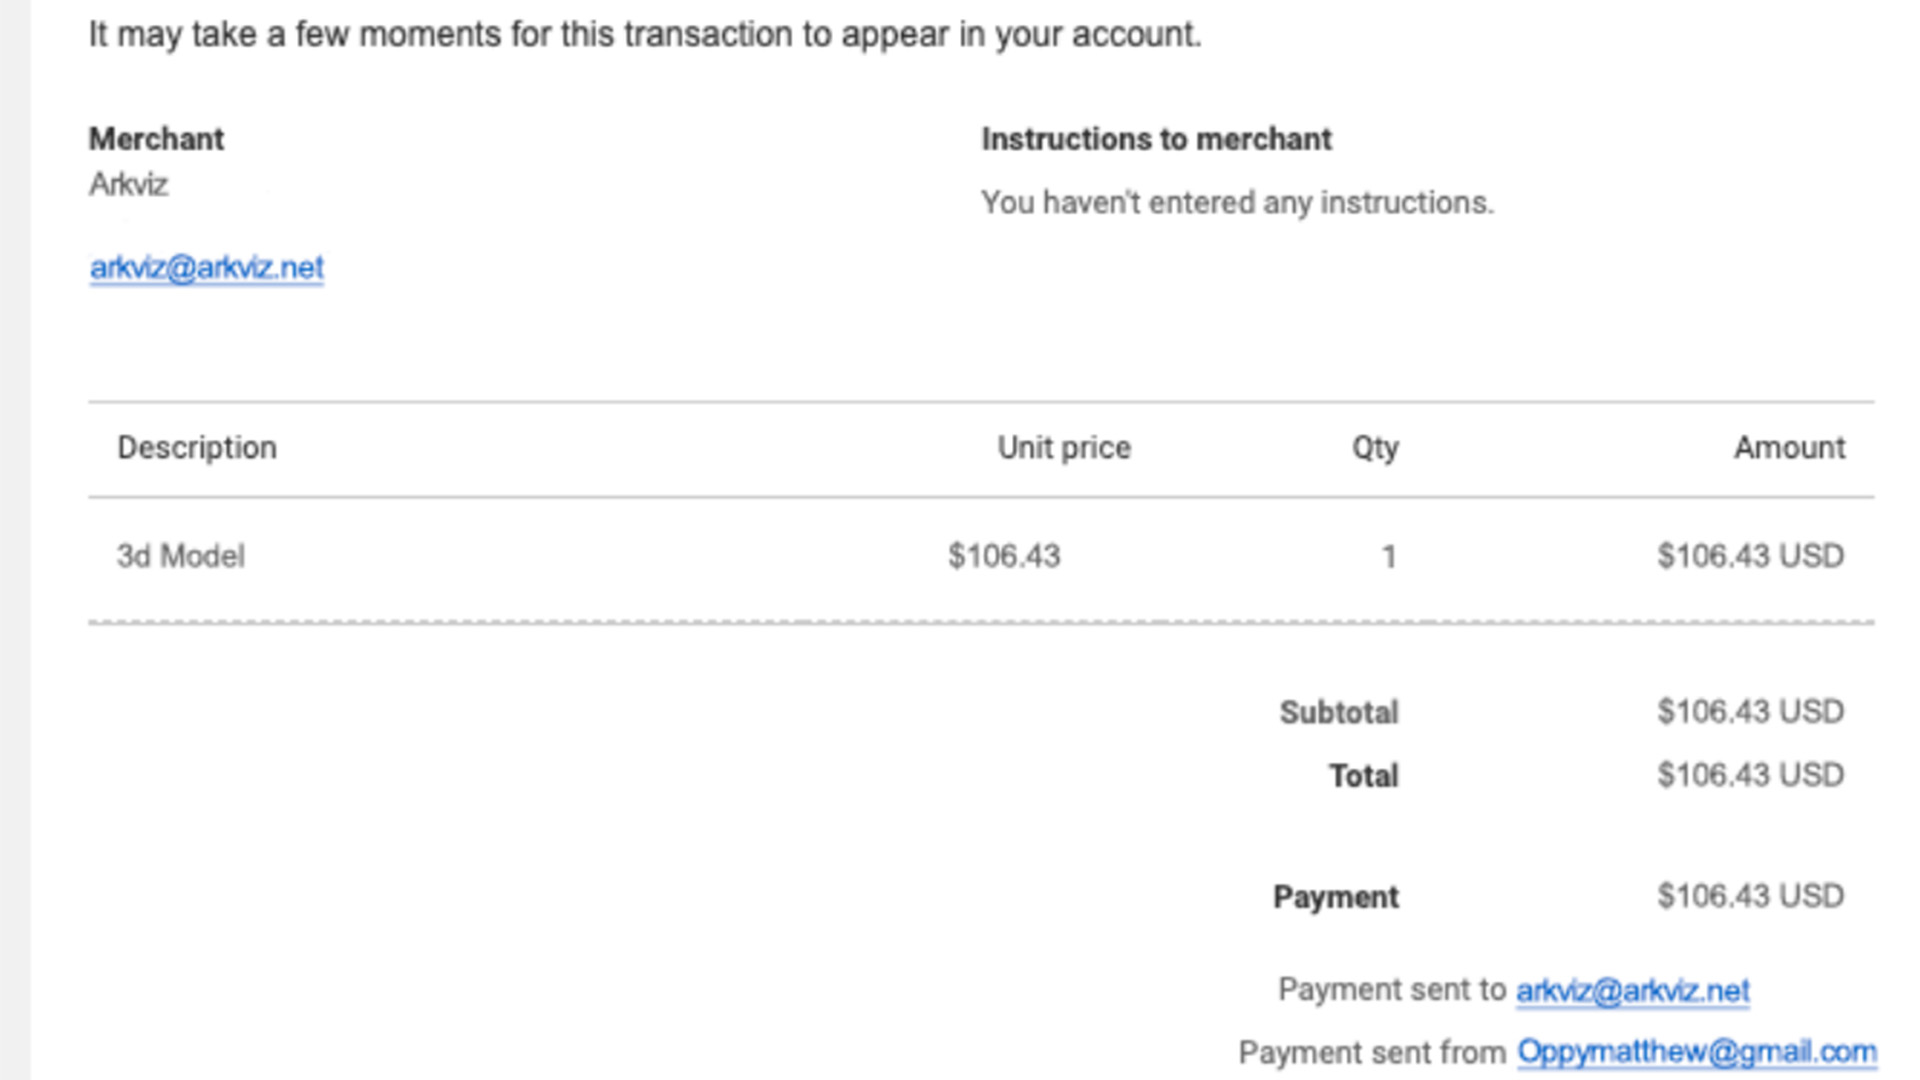Click the Subtotal label
Image resolution: width=1920 pixels, height=1080 pixels.
click(x=1339, y=713)
